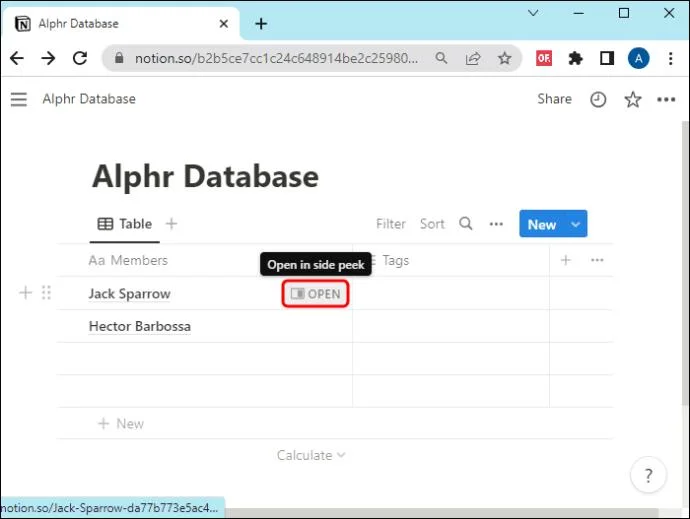The height and width of the screenshot is (519, 690).
Task: Open database view options three dots
Action: pos(496,224)
